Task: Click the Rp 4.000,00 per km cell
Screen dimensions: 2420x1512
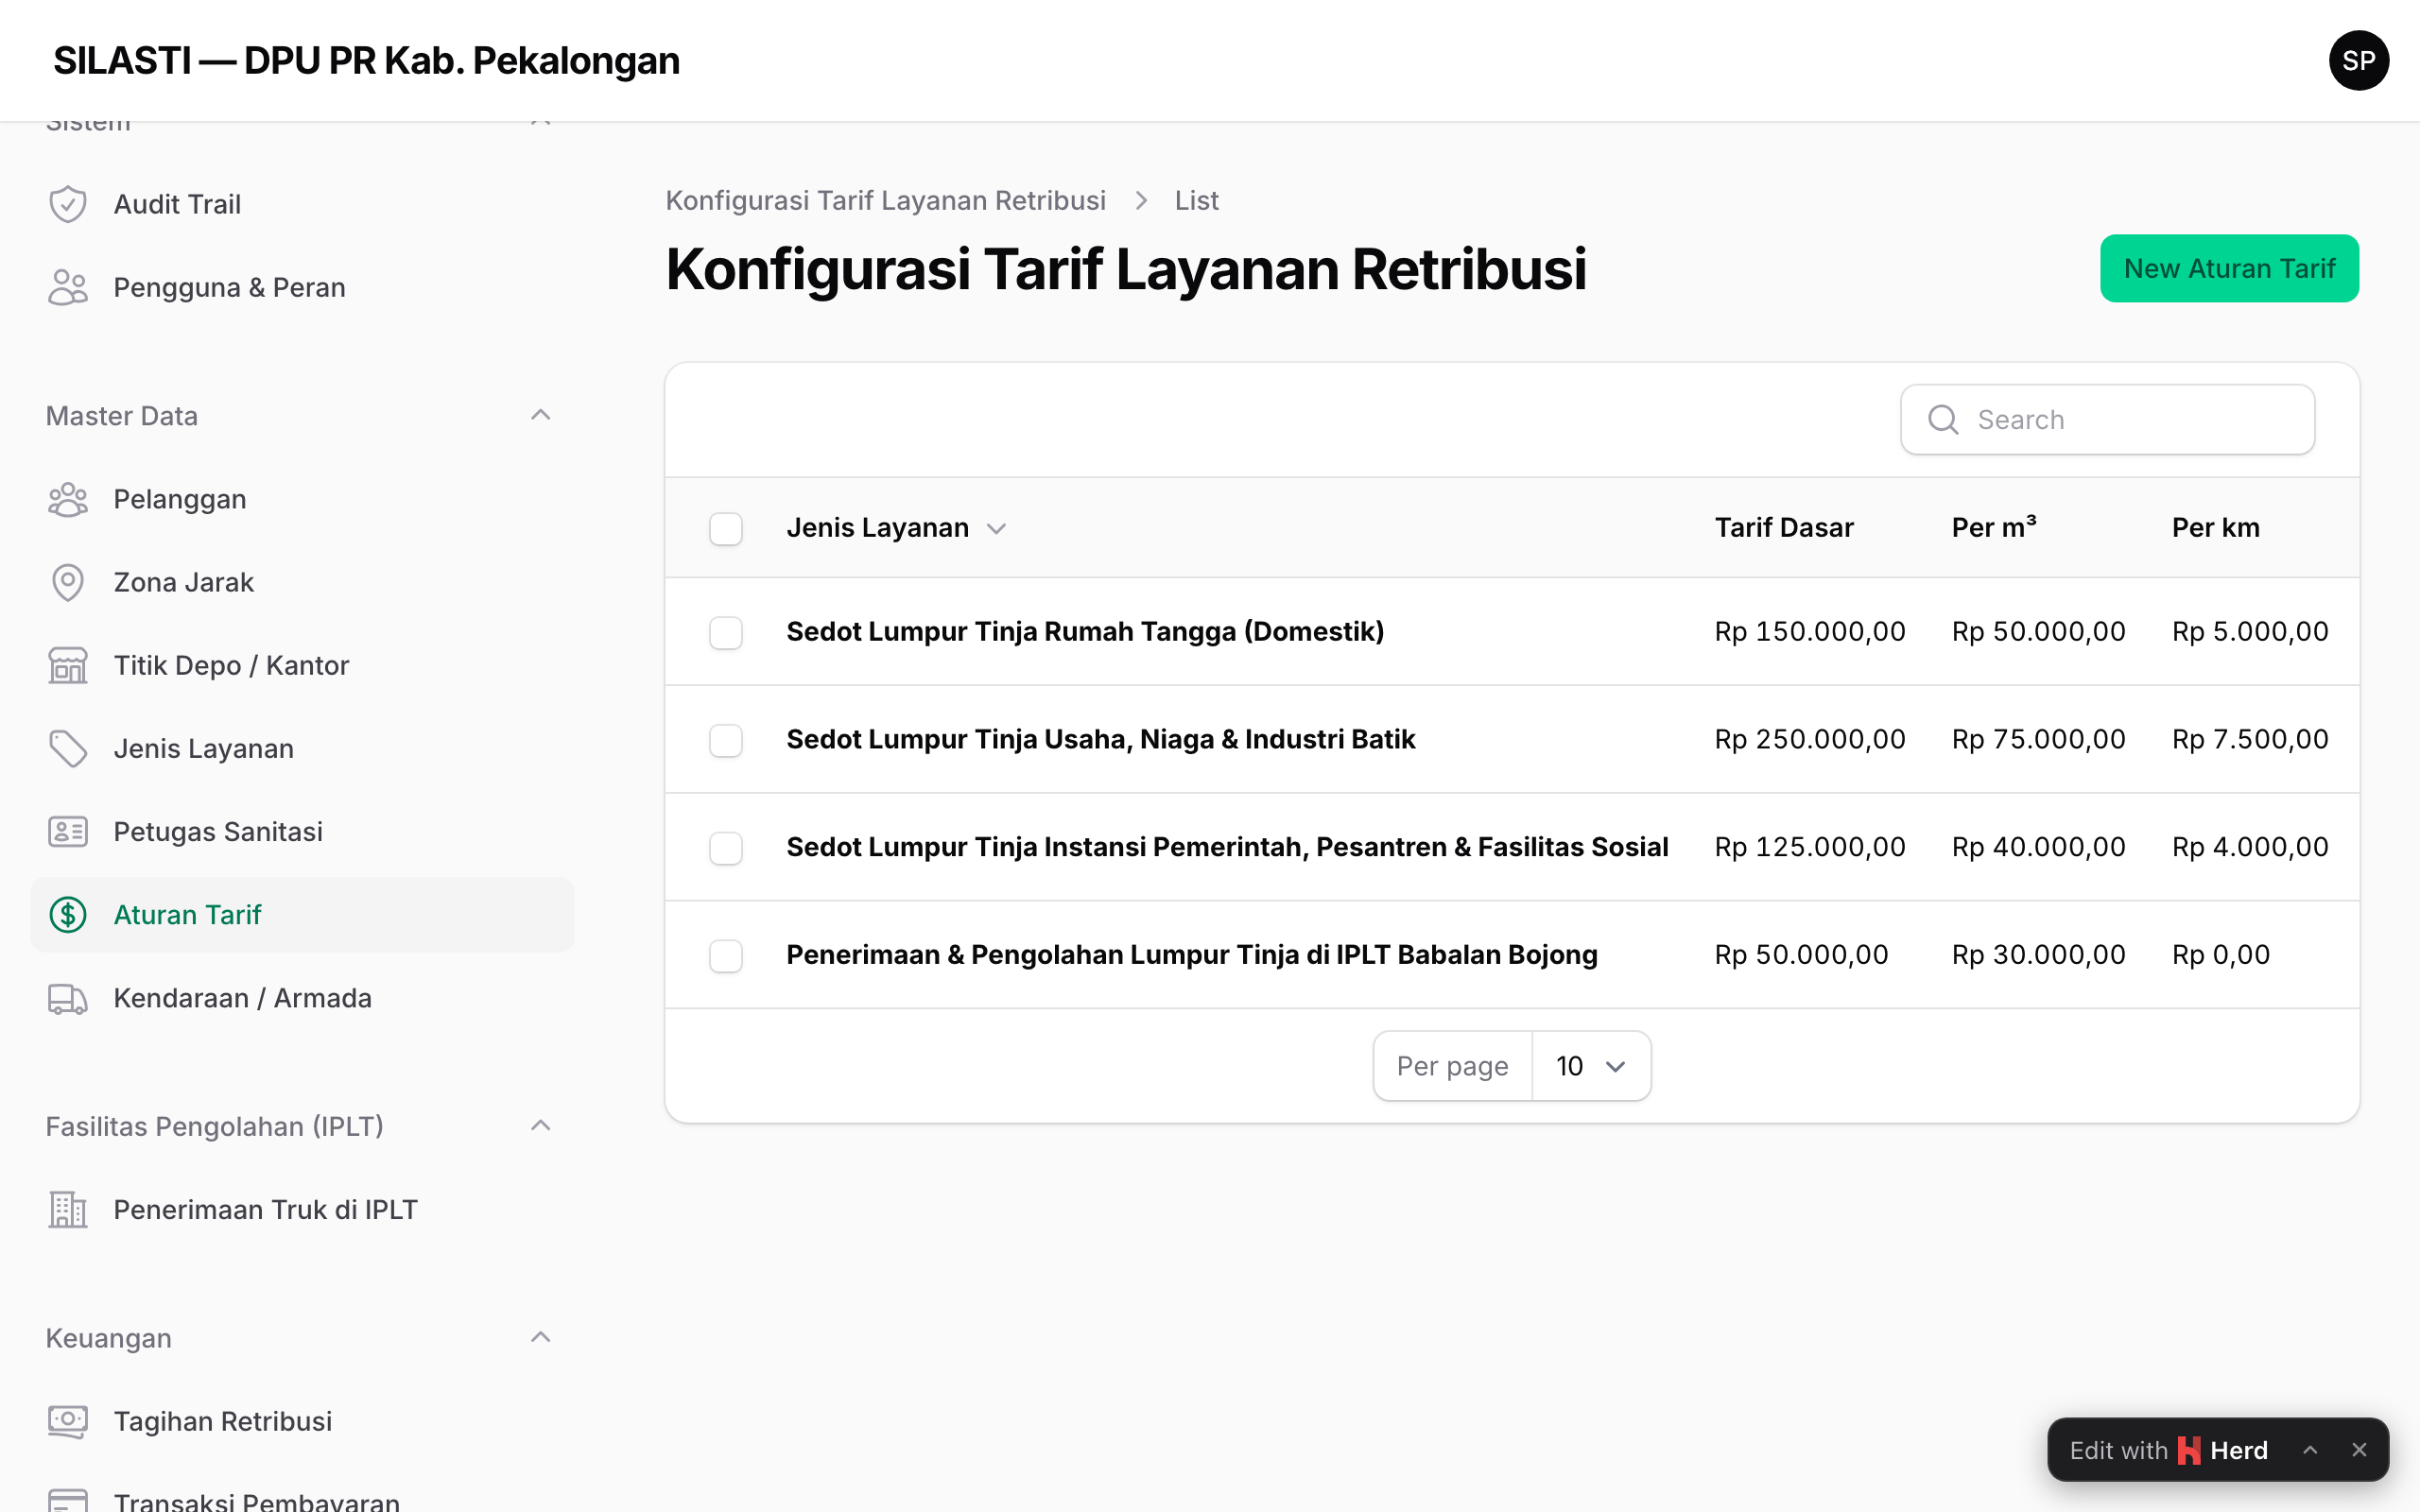Action: [x=2250, y=847]
